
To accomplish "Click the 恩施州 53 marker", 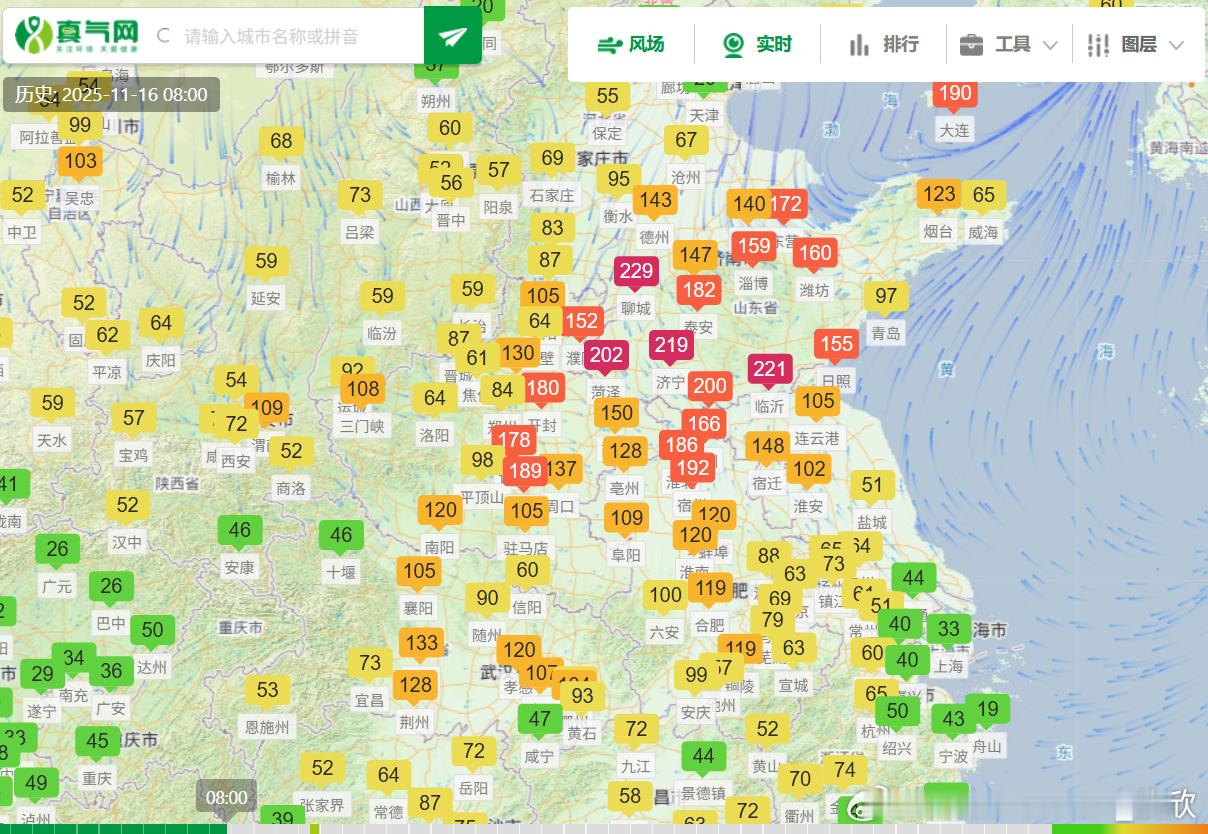I will click(267, 692).
